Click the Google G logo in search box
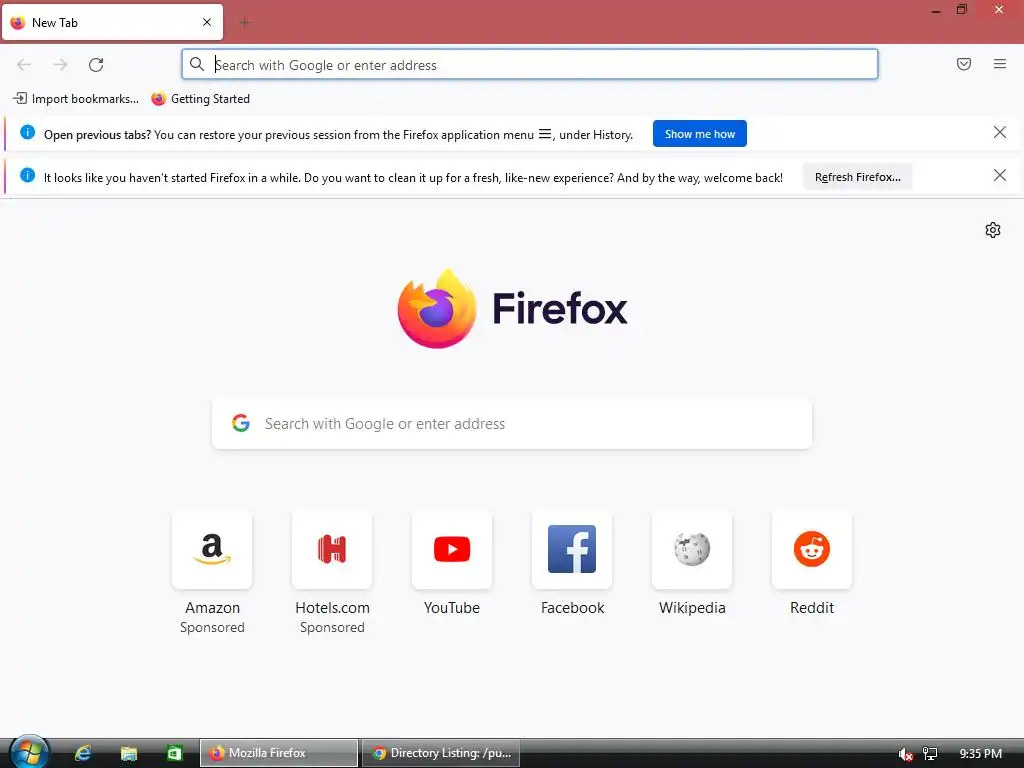Viewport: 1024px width, 768px height. coord(241,423)
